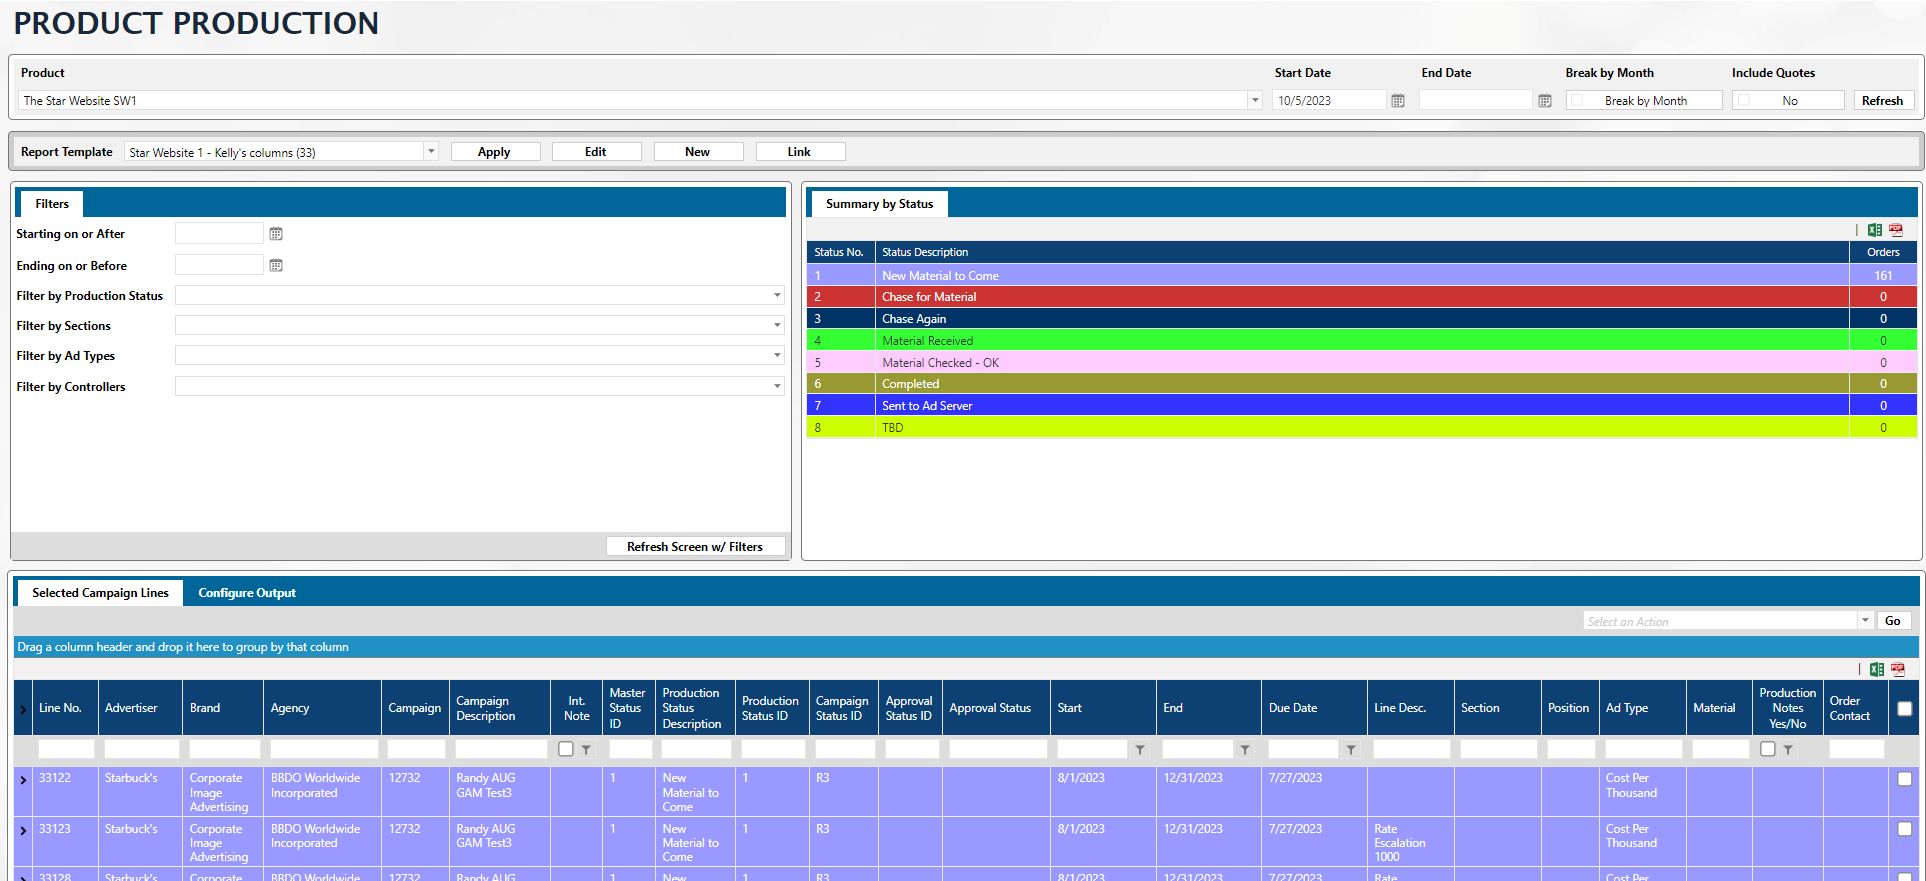
Task: Switch to the Configure Output tab
Action: [x=247, y=593]
